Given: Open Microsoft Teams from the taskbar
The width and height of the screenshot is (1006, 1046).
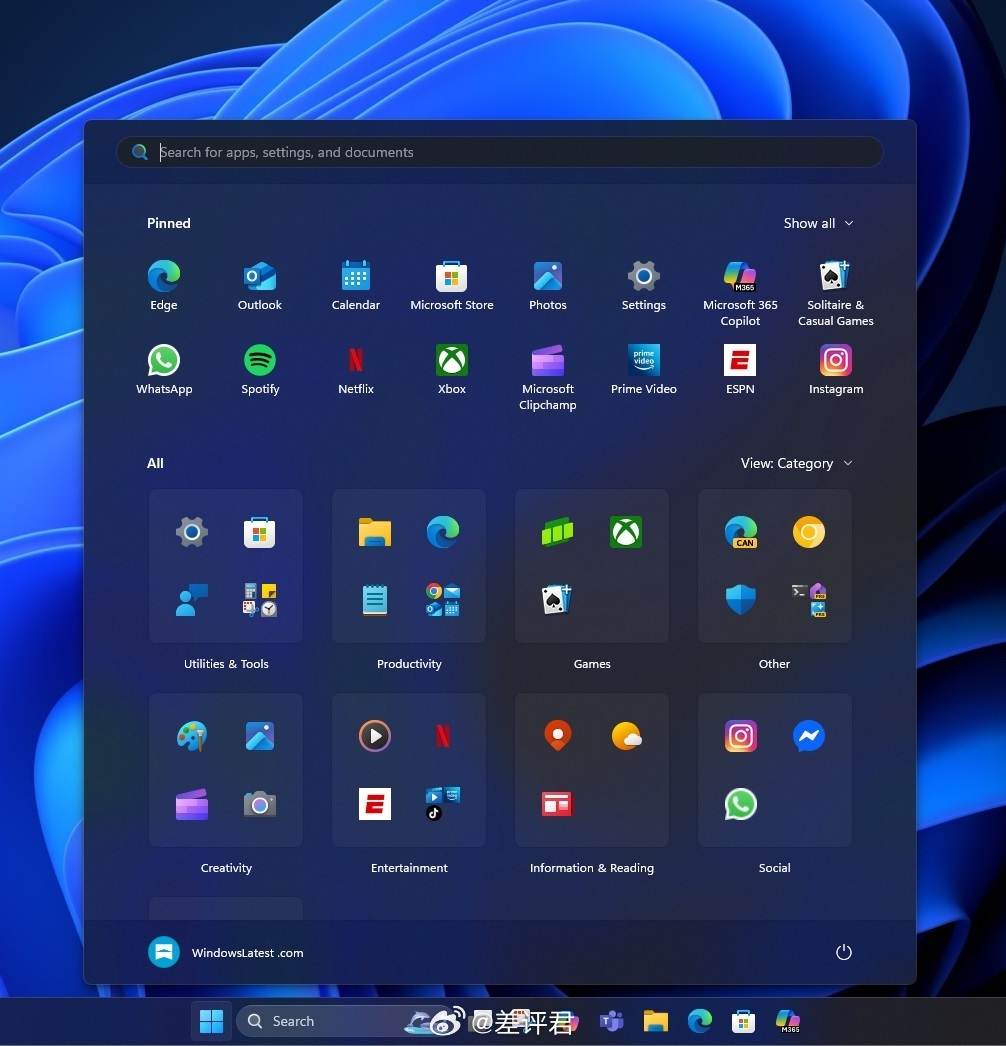Looking at the screenshot, I should tap(611, 1021).
